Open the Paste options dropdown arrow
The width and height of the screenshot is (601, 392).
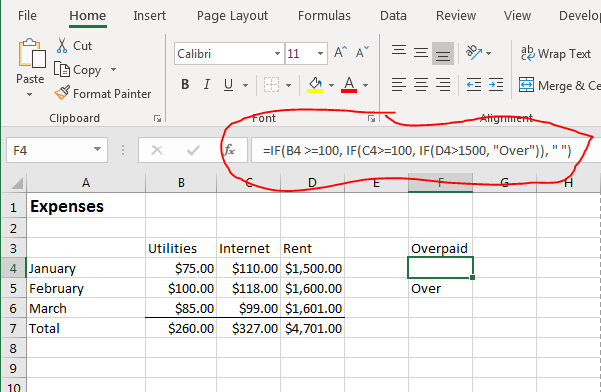tap(30, 95)
